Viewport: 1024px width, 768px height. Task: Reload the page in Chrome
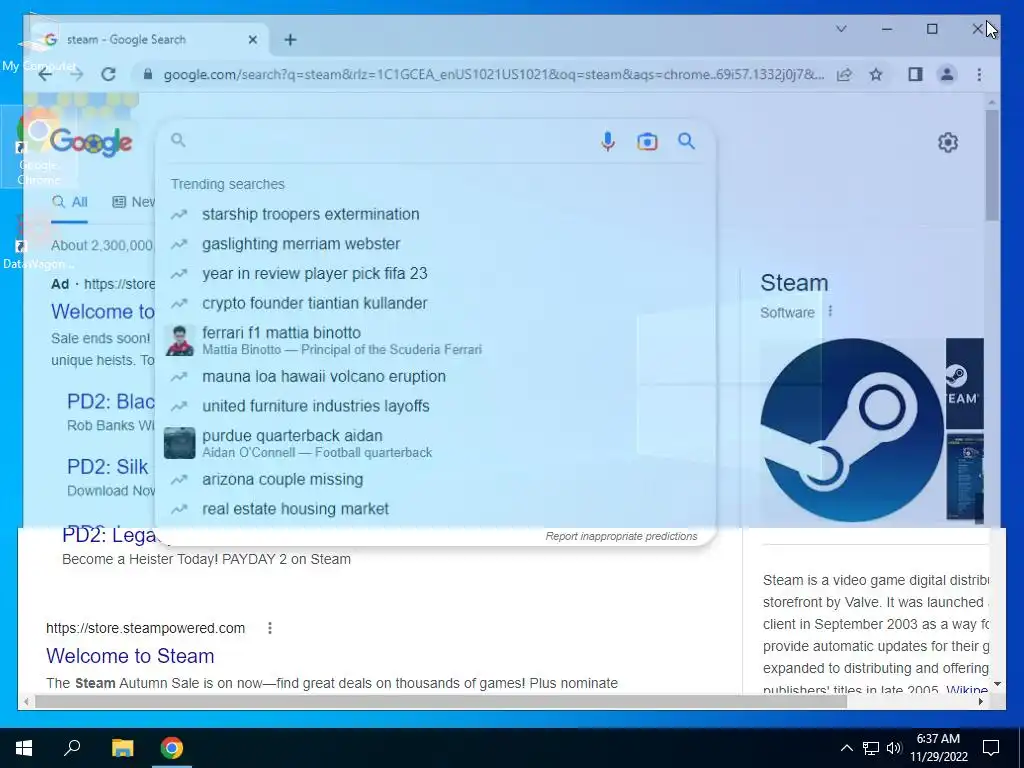coord(108,74)
